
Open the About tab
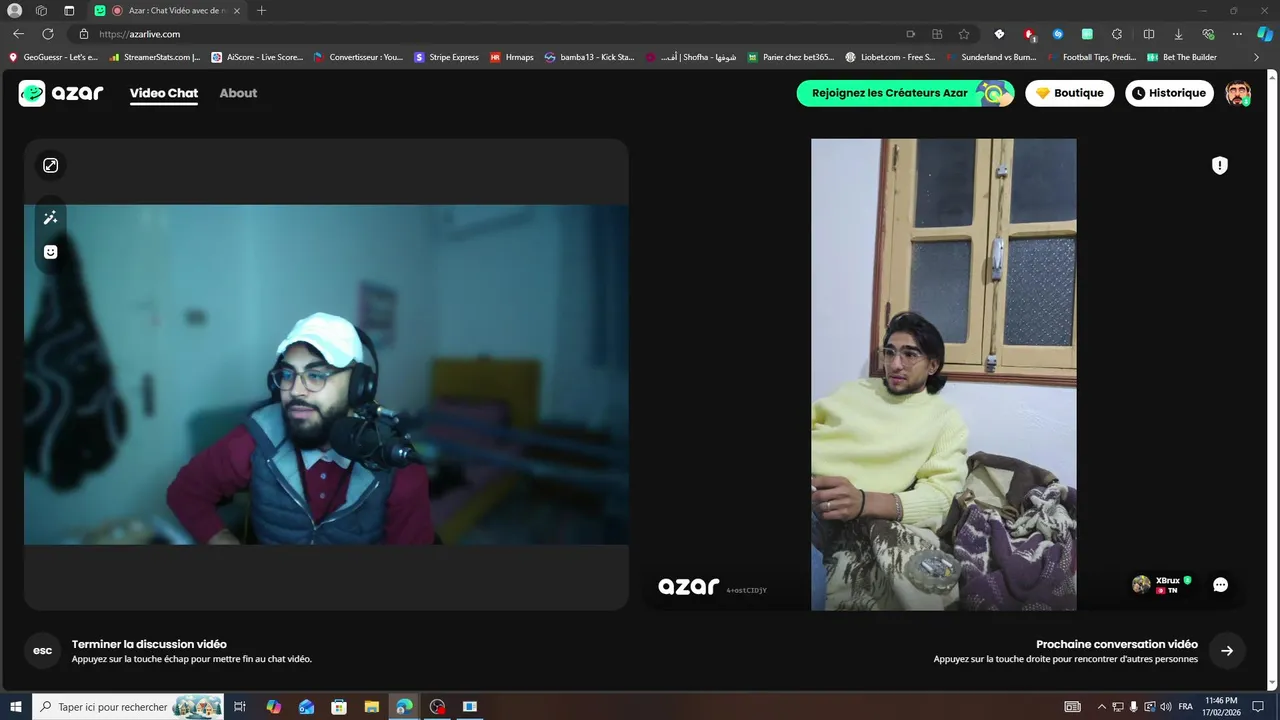(238, 93)
